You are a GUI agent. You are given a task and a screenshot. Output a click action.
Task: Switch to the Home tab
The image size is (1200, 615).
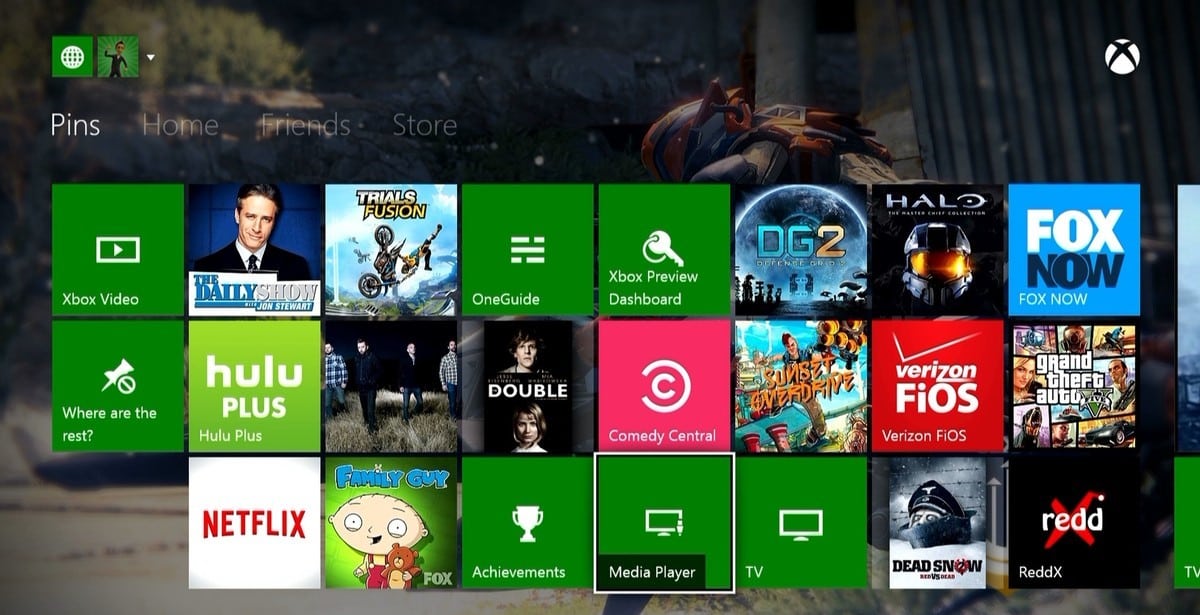click(180, 125)
